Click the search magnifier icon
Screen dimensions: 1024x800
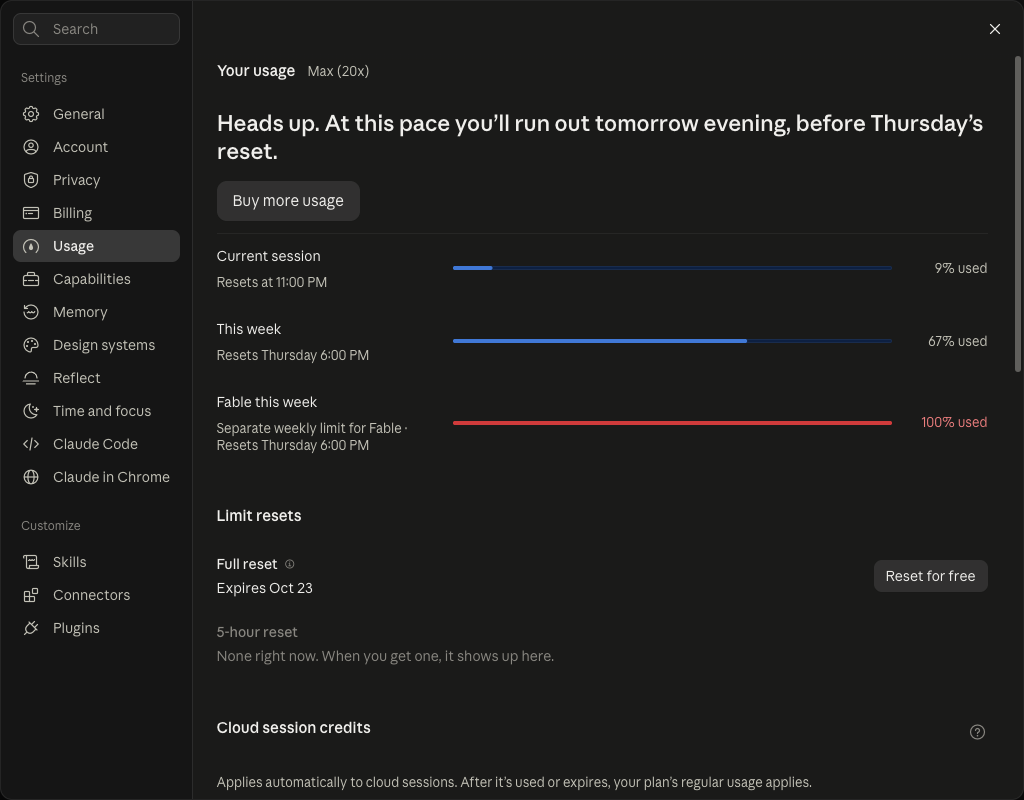pyautogui.click(x=31, y=29)
